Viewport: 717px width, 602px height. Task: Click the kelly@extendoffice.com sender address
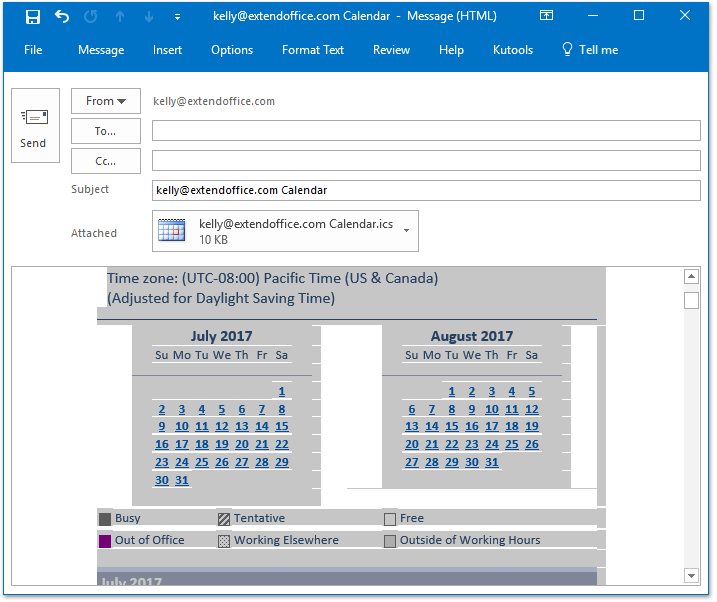[x=214, y=101]
